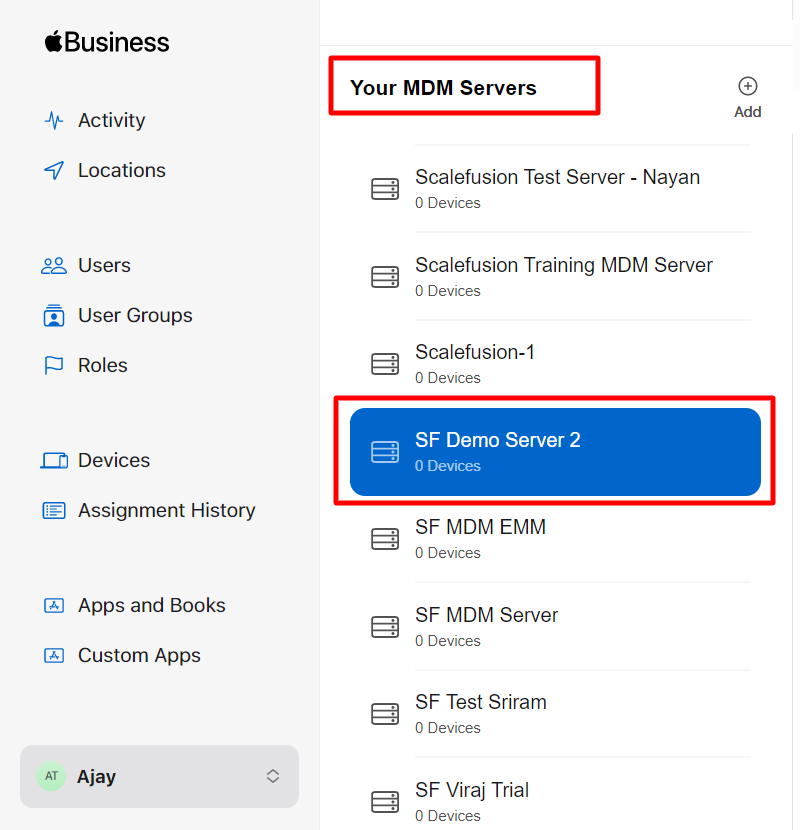
Task: Click the AT avatar circle
Action: pos(51,776)
